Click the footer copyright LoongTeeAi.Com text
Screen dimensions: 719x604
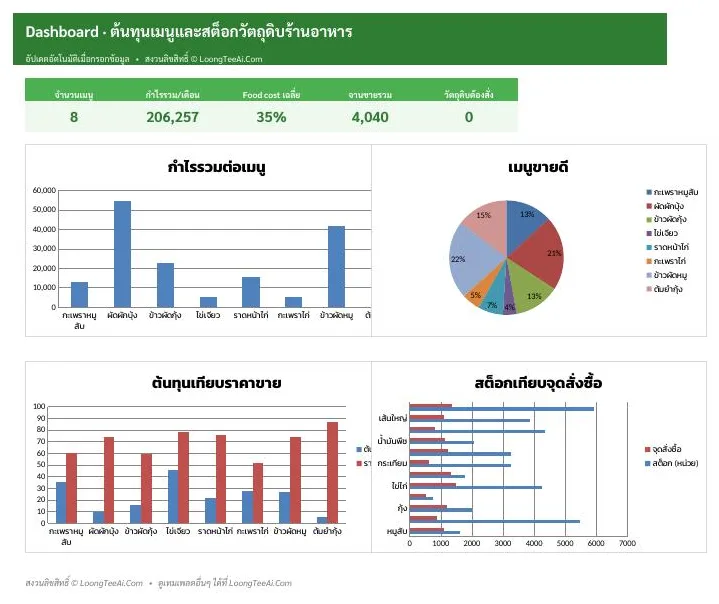[84, 583]
